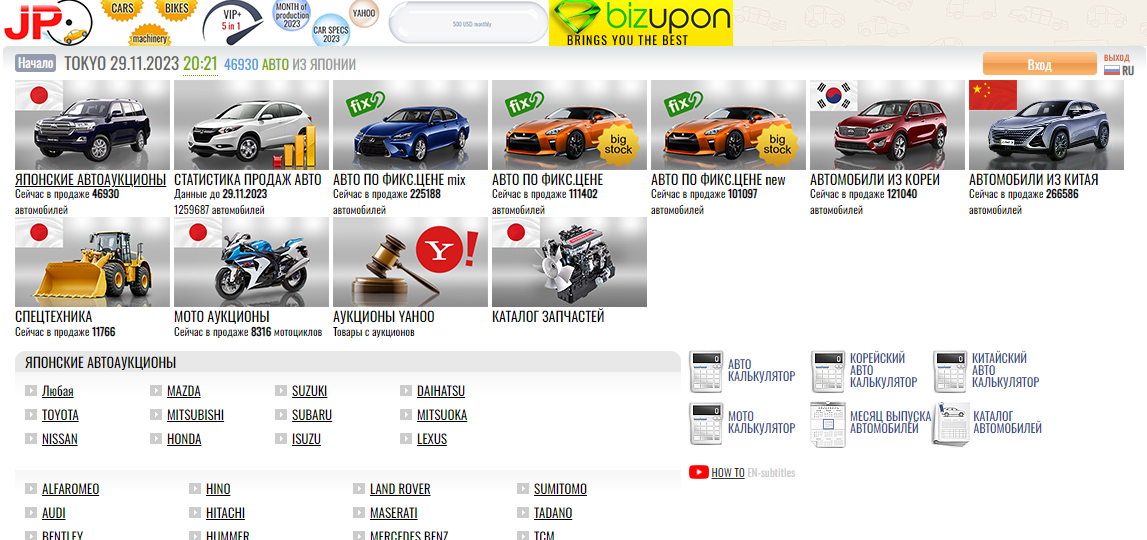Open Month of production 2023 bubble
The width and height of the screenshot is (1147, 540).
[x=292, y=14]
